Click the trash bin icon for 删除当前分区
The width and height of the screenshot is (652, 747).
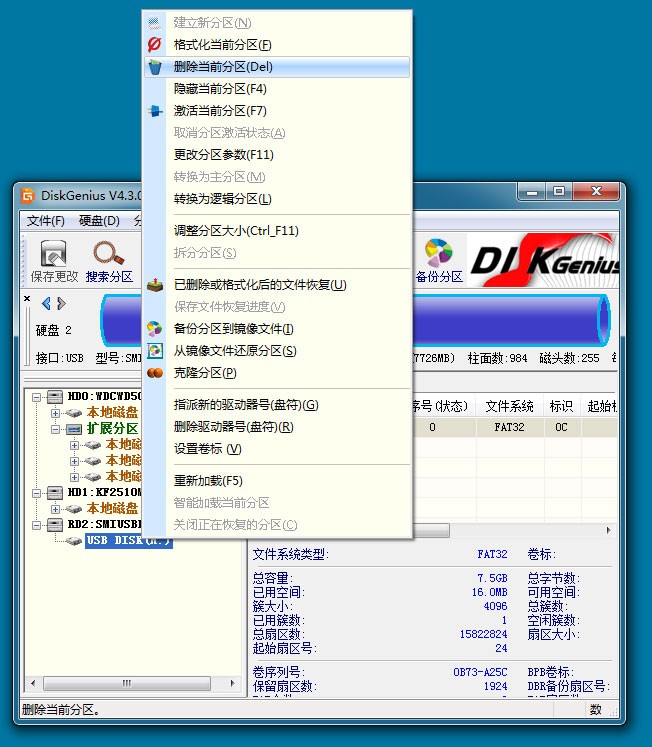[154, 67]
